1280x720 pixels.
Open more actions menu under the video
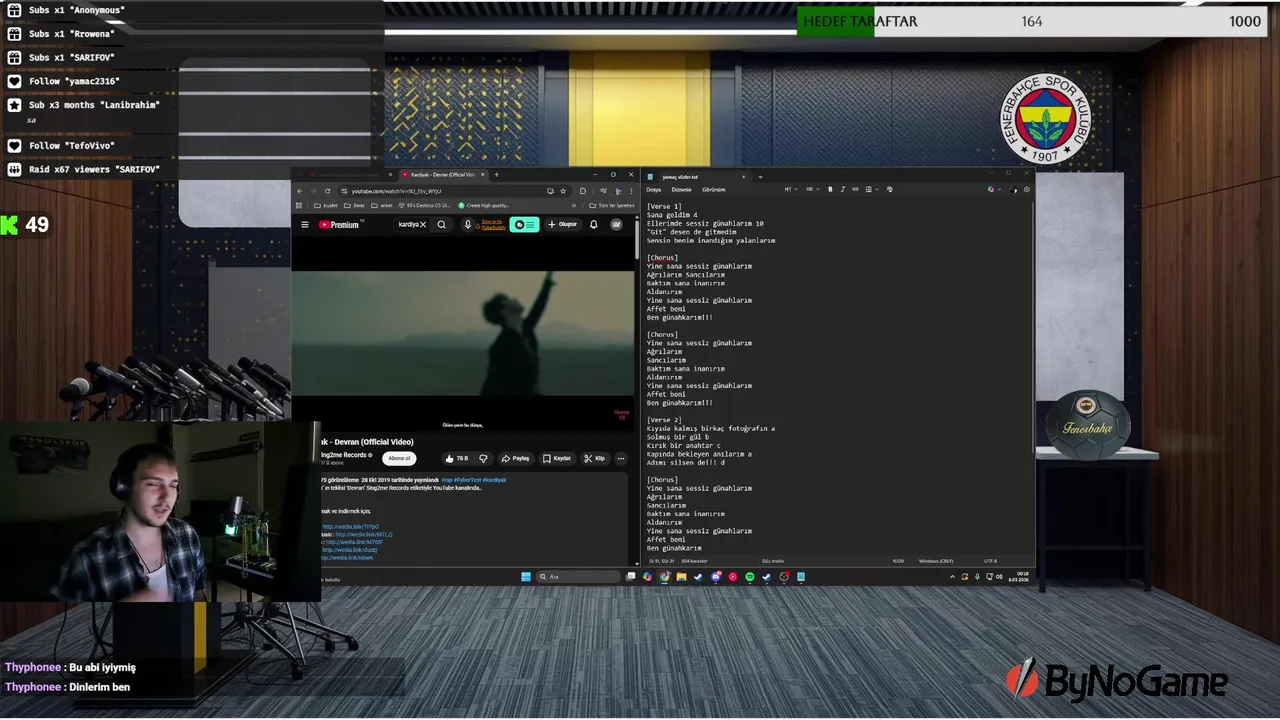tap(620, 458)
